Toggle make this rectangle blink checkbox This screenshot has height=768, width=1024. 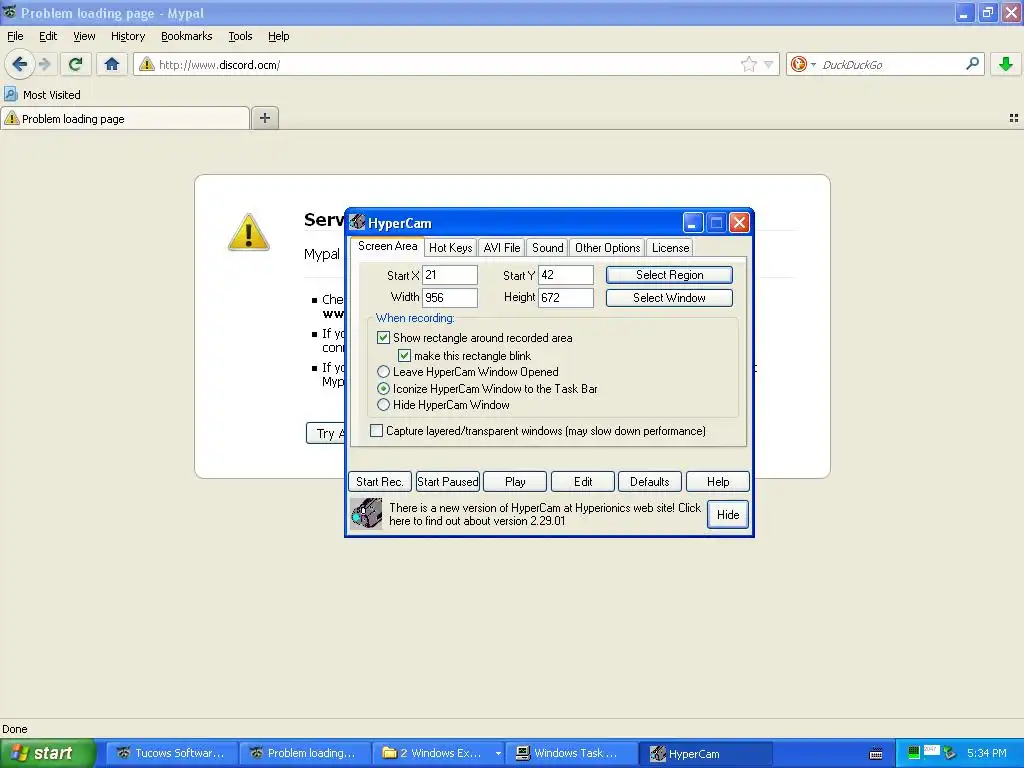click(x=404, y=356)
